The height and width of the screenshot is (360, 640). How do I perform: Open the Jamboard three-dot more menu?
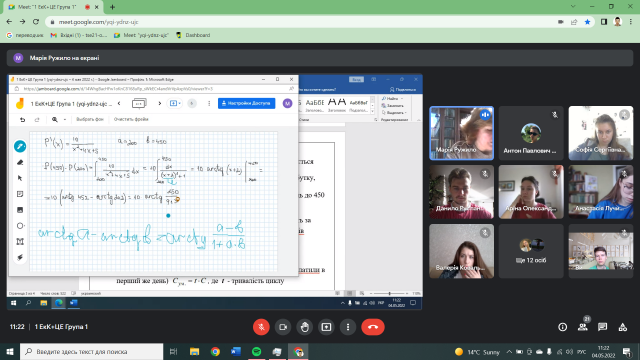(209, 103)
